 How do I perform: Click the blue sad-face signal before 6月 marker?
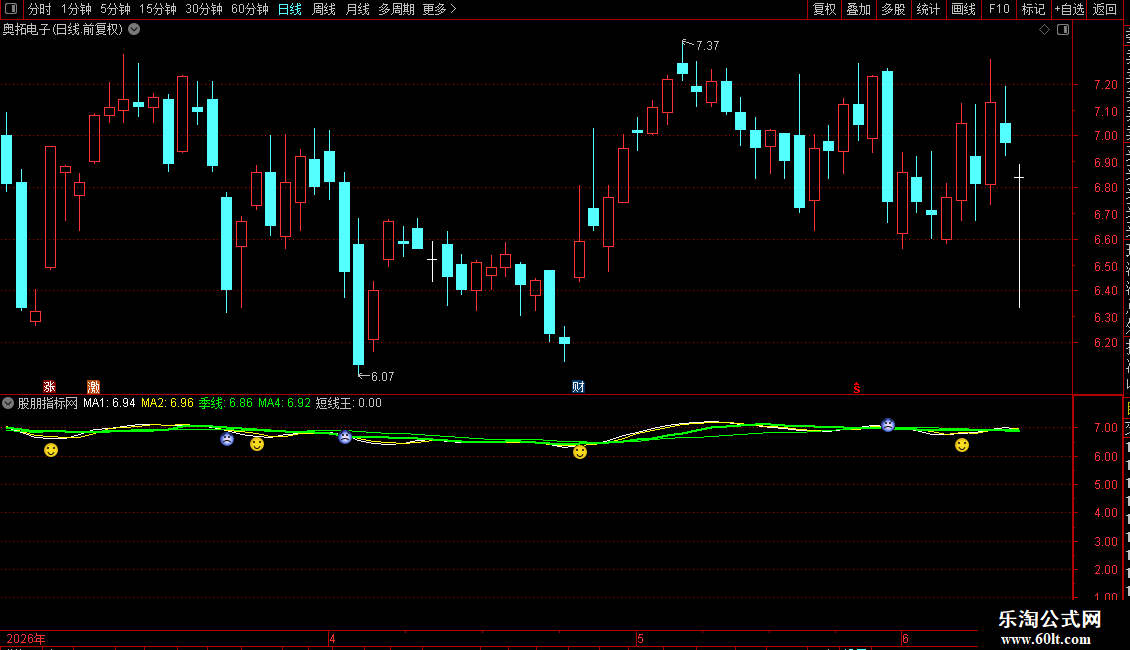889,425
